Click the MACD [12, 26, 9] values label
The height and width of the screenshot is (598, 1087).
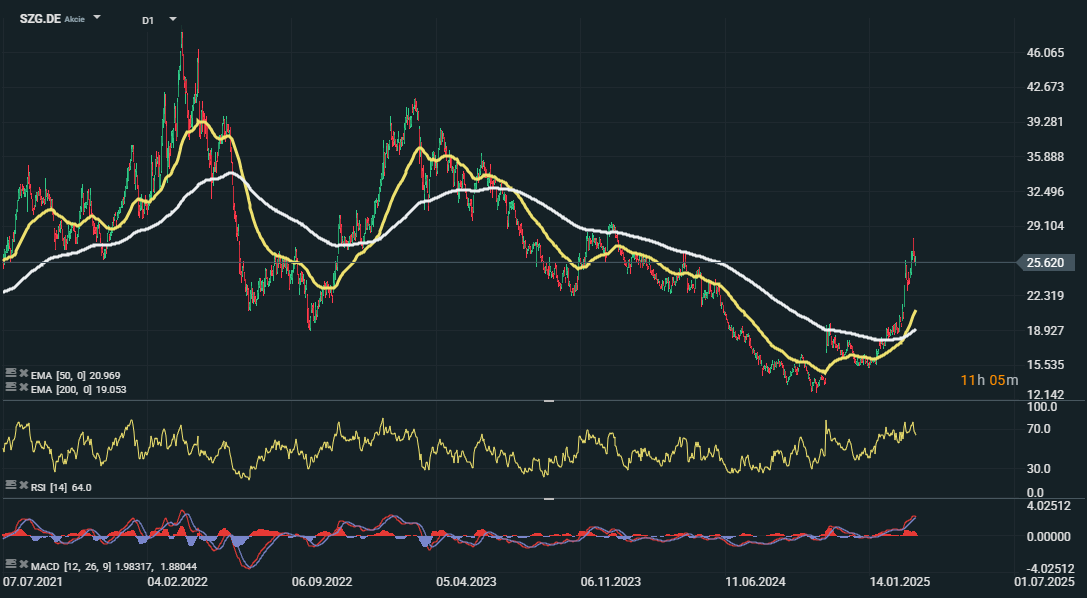pyautogui.click(x=114, y=565)
